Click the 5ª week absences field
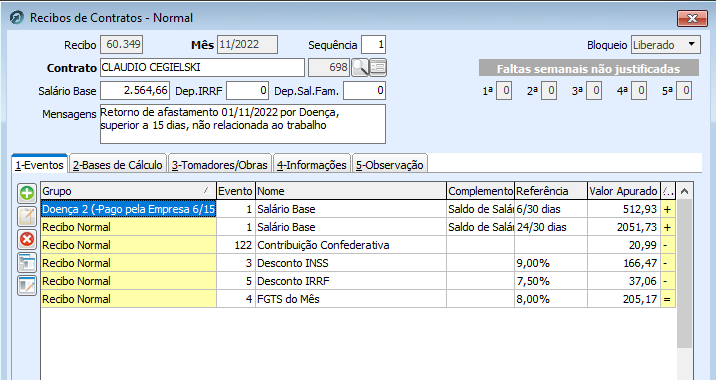716x380 pixels. click(x=684, y=90)
